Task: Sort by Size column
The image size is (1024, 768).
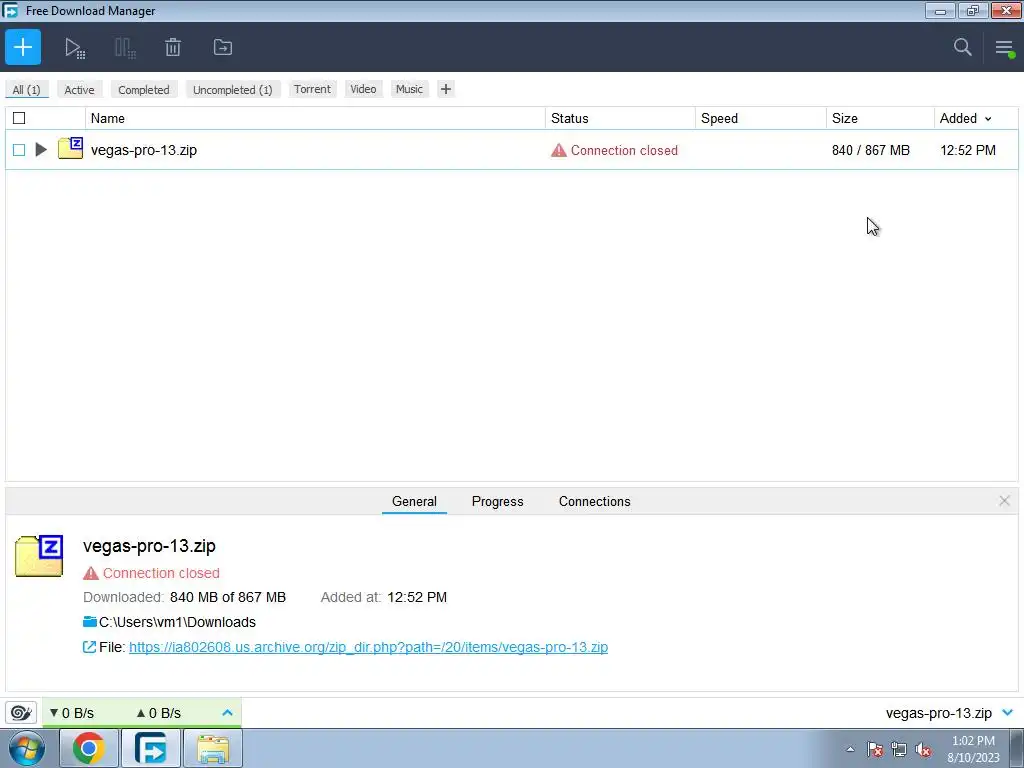Action: 880,118
